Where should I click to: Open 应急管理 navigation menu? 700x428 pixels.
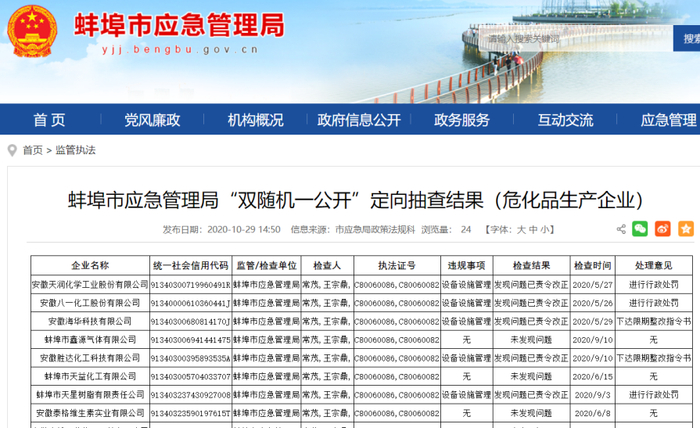click(x=668, y=120)
